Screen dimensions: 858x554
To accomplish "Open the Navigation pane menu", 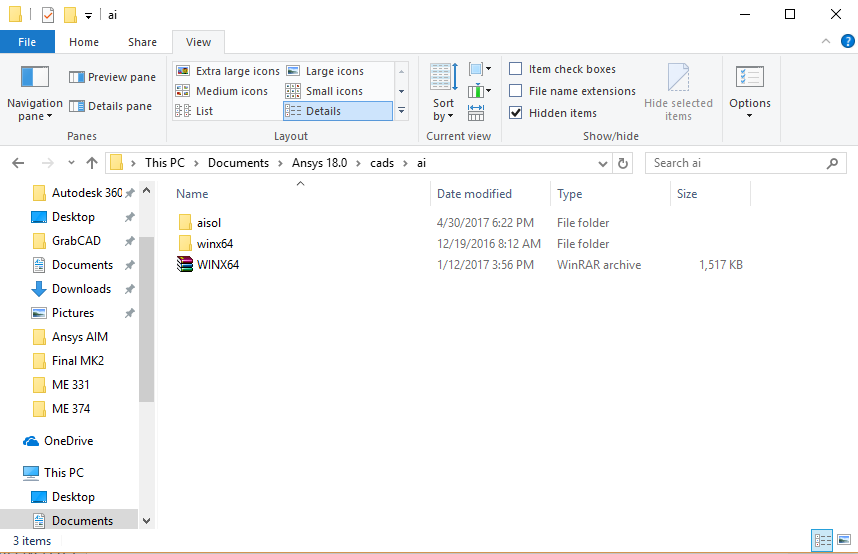I will [34, 93].
